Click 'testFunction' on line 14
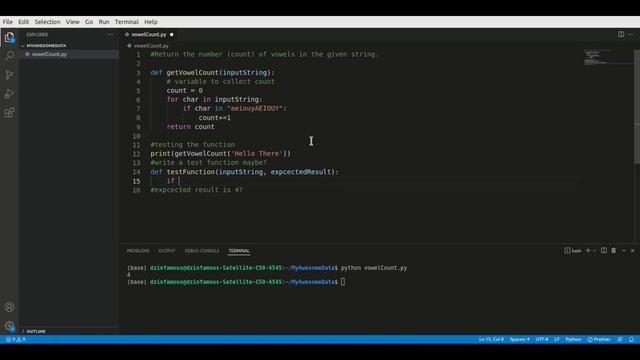640x360 pixels. point(191,172)
